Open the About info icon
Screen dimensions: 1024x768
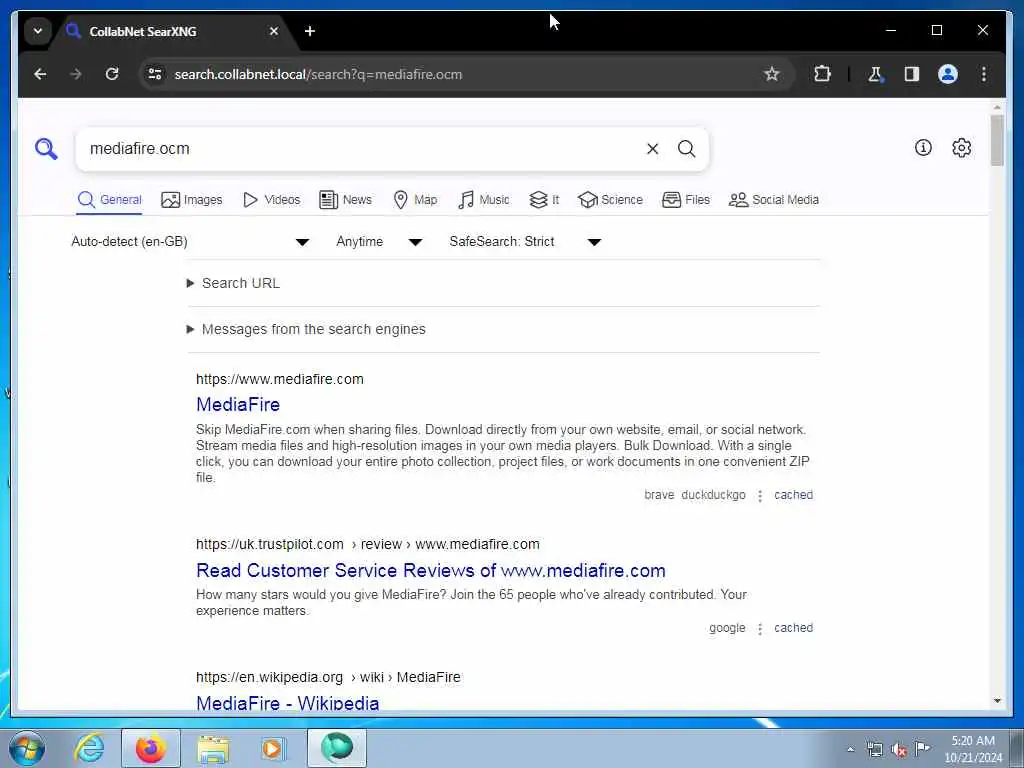point(923,148)
